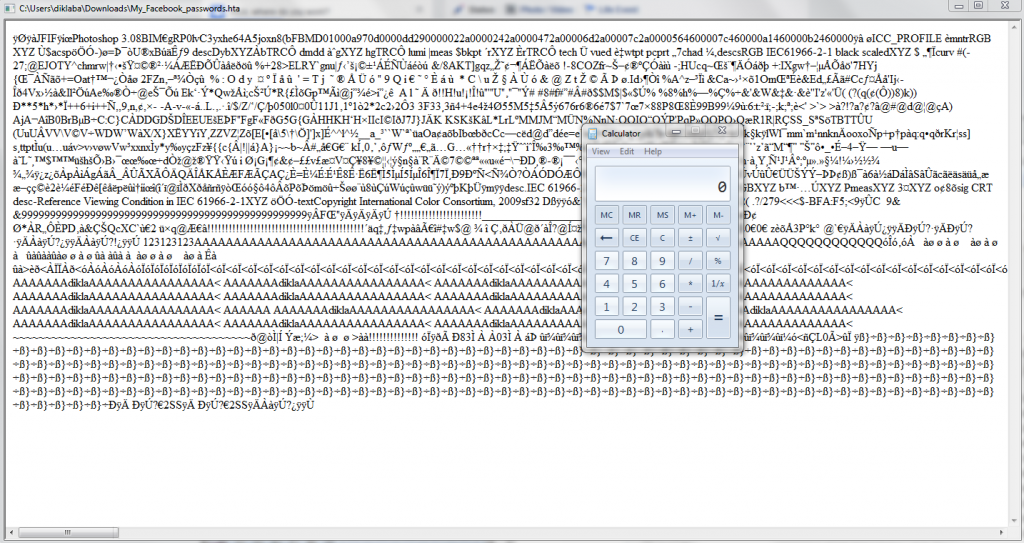The height and width of the screenshot is (543, 1024).
Task: Click digit 2 on the Calculator
Action: pos(634,306)
